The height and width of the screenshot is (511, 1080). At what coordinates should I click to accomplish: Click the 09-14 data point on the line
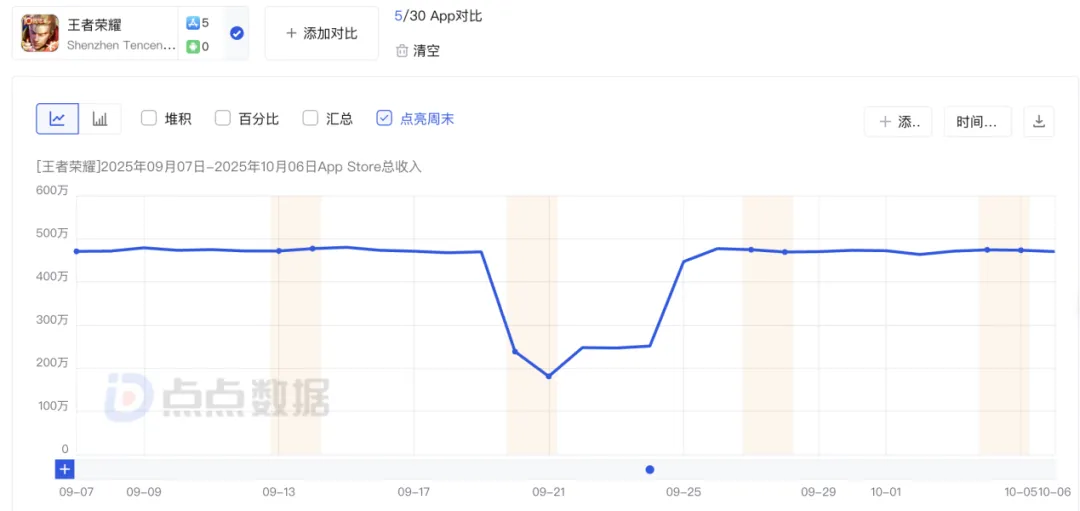pos(313,249)
